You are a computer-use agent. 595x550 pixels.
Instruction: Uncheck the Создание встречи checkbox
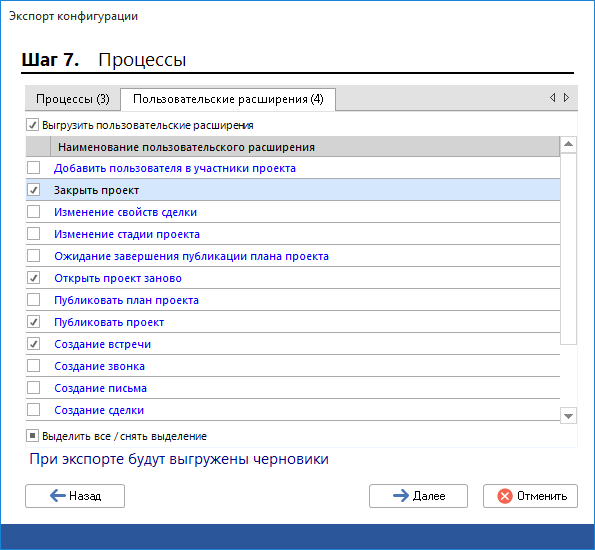pos(33,344)
